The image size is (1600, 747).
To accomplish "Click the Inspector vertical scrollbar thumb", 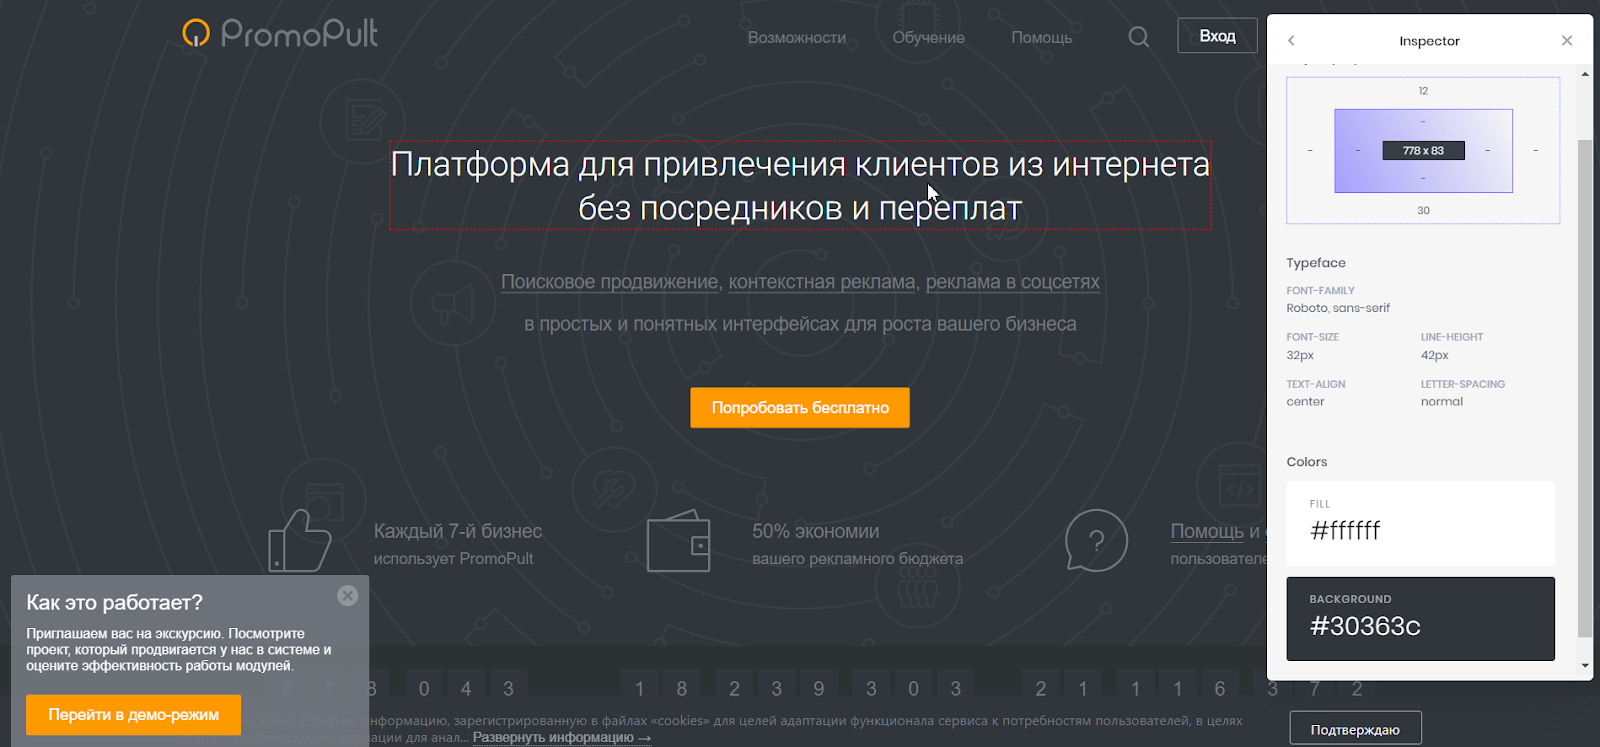I will coord(1585,388).
